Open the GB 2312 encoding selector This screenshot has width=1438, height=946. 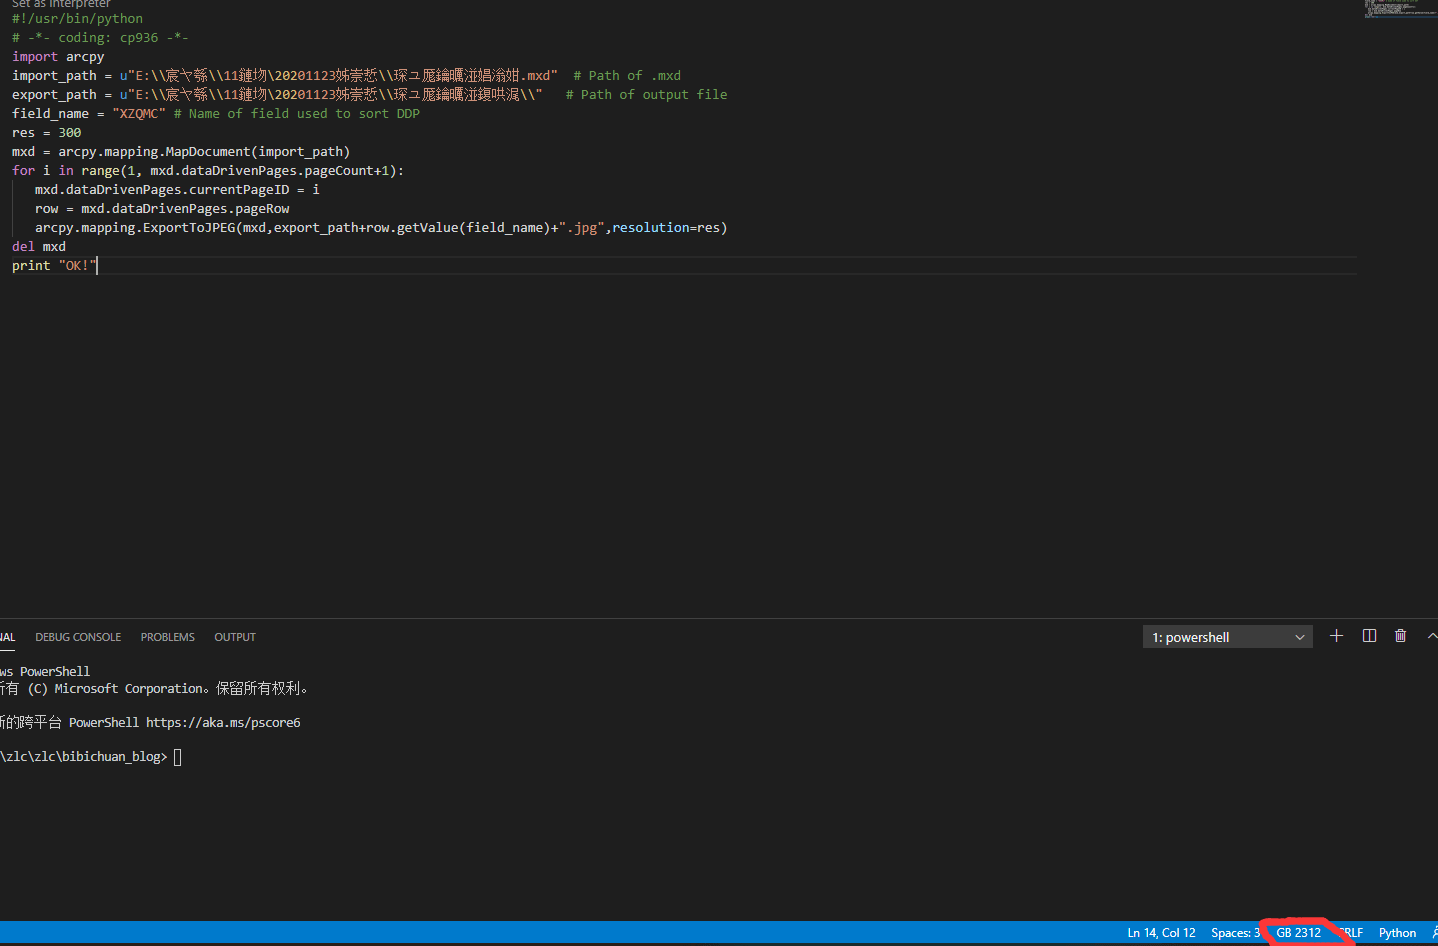click(x=1298, y=933)
